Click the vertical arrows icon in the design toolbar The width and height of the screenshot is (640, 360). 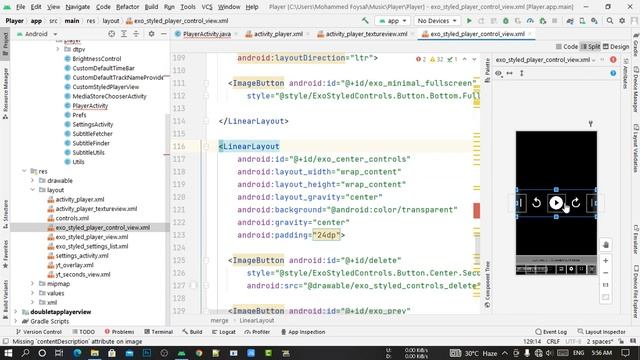point(521,73)
